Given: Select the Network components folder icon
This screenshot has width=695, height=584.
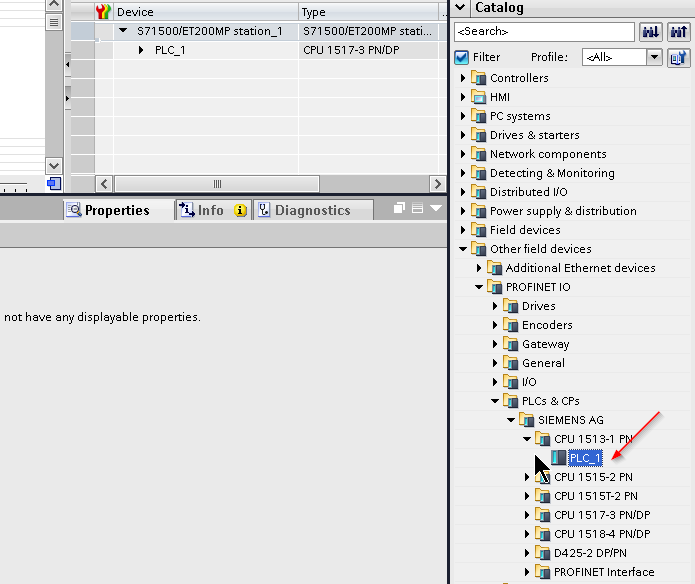Looking at the screenshot, I should click(x=479, y=154).
